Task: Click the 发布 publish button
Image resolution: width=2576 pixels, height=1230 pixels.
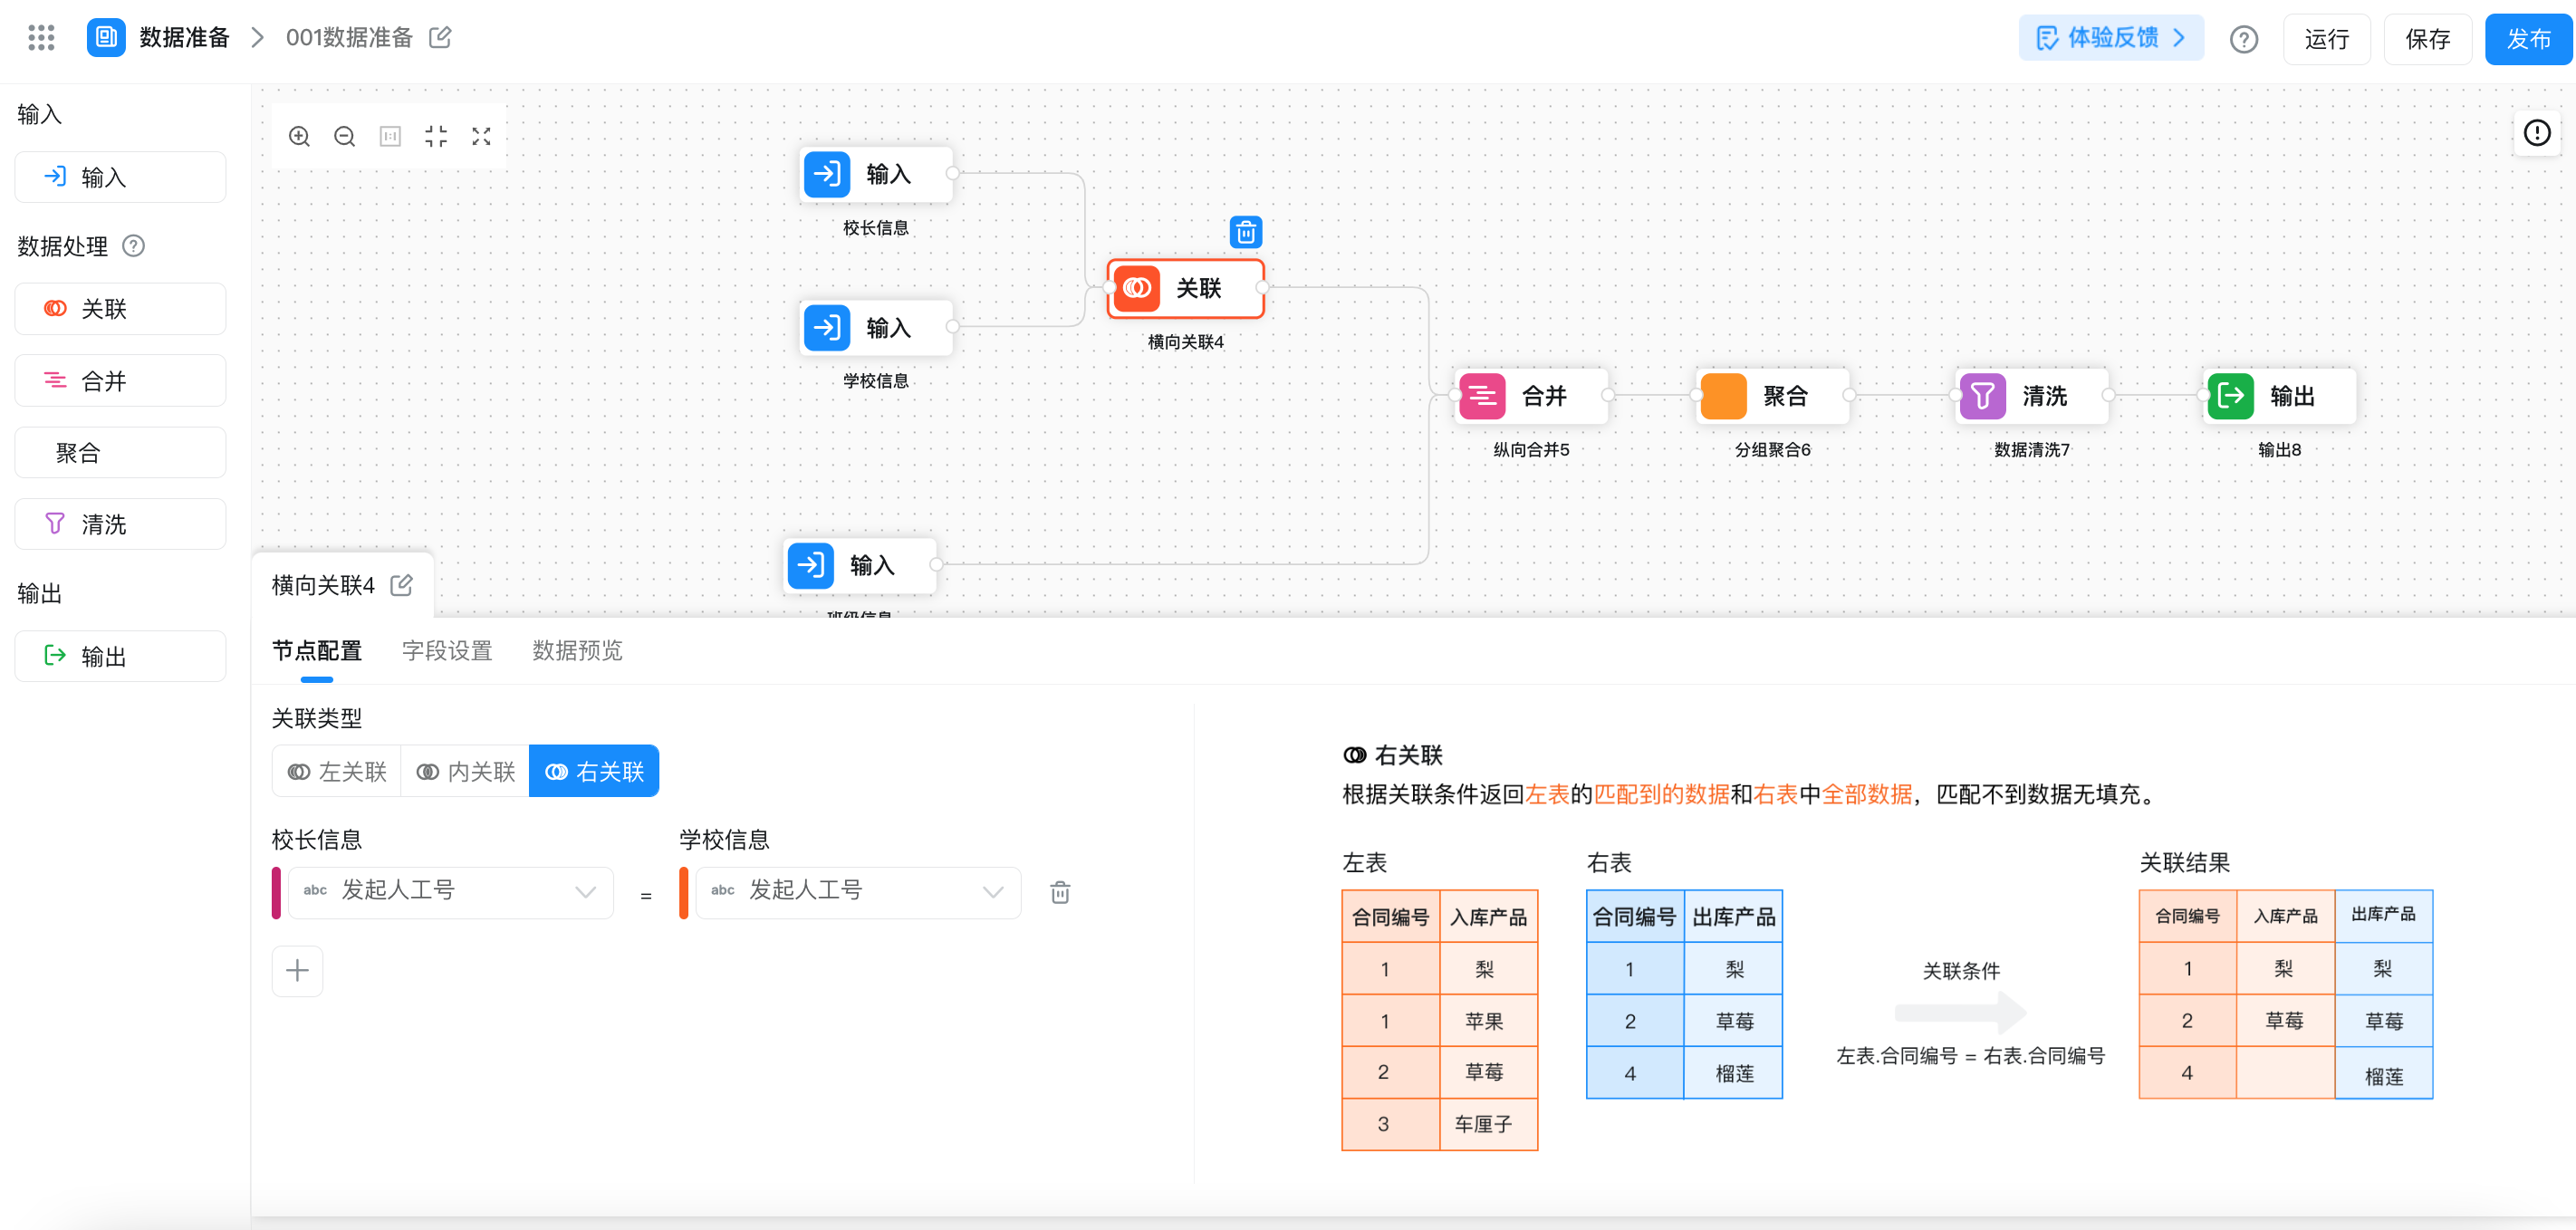Action: click(2528, 40)
